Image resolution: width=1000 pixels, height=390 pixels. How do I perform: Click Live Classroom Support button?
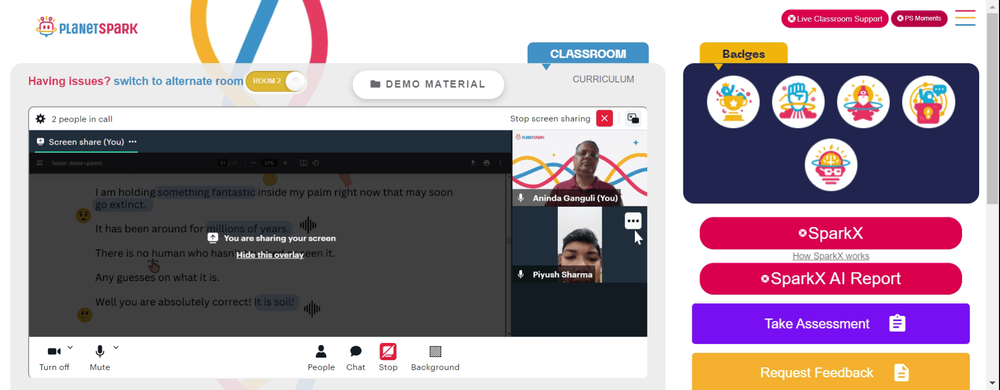point(835,18)
